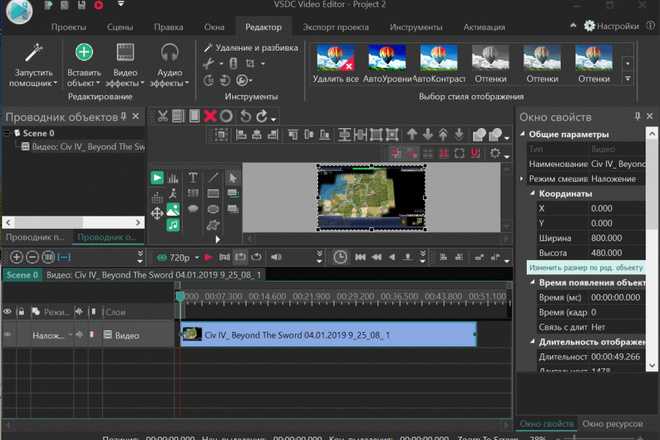Click the add audio music note icon
This screenshot has width=660, height=440.
coord(173,225)
